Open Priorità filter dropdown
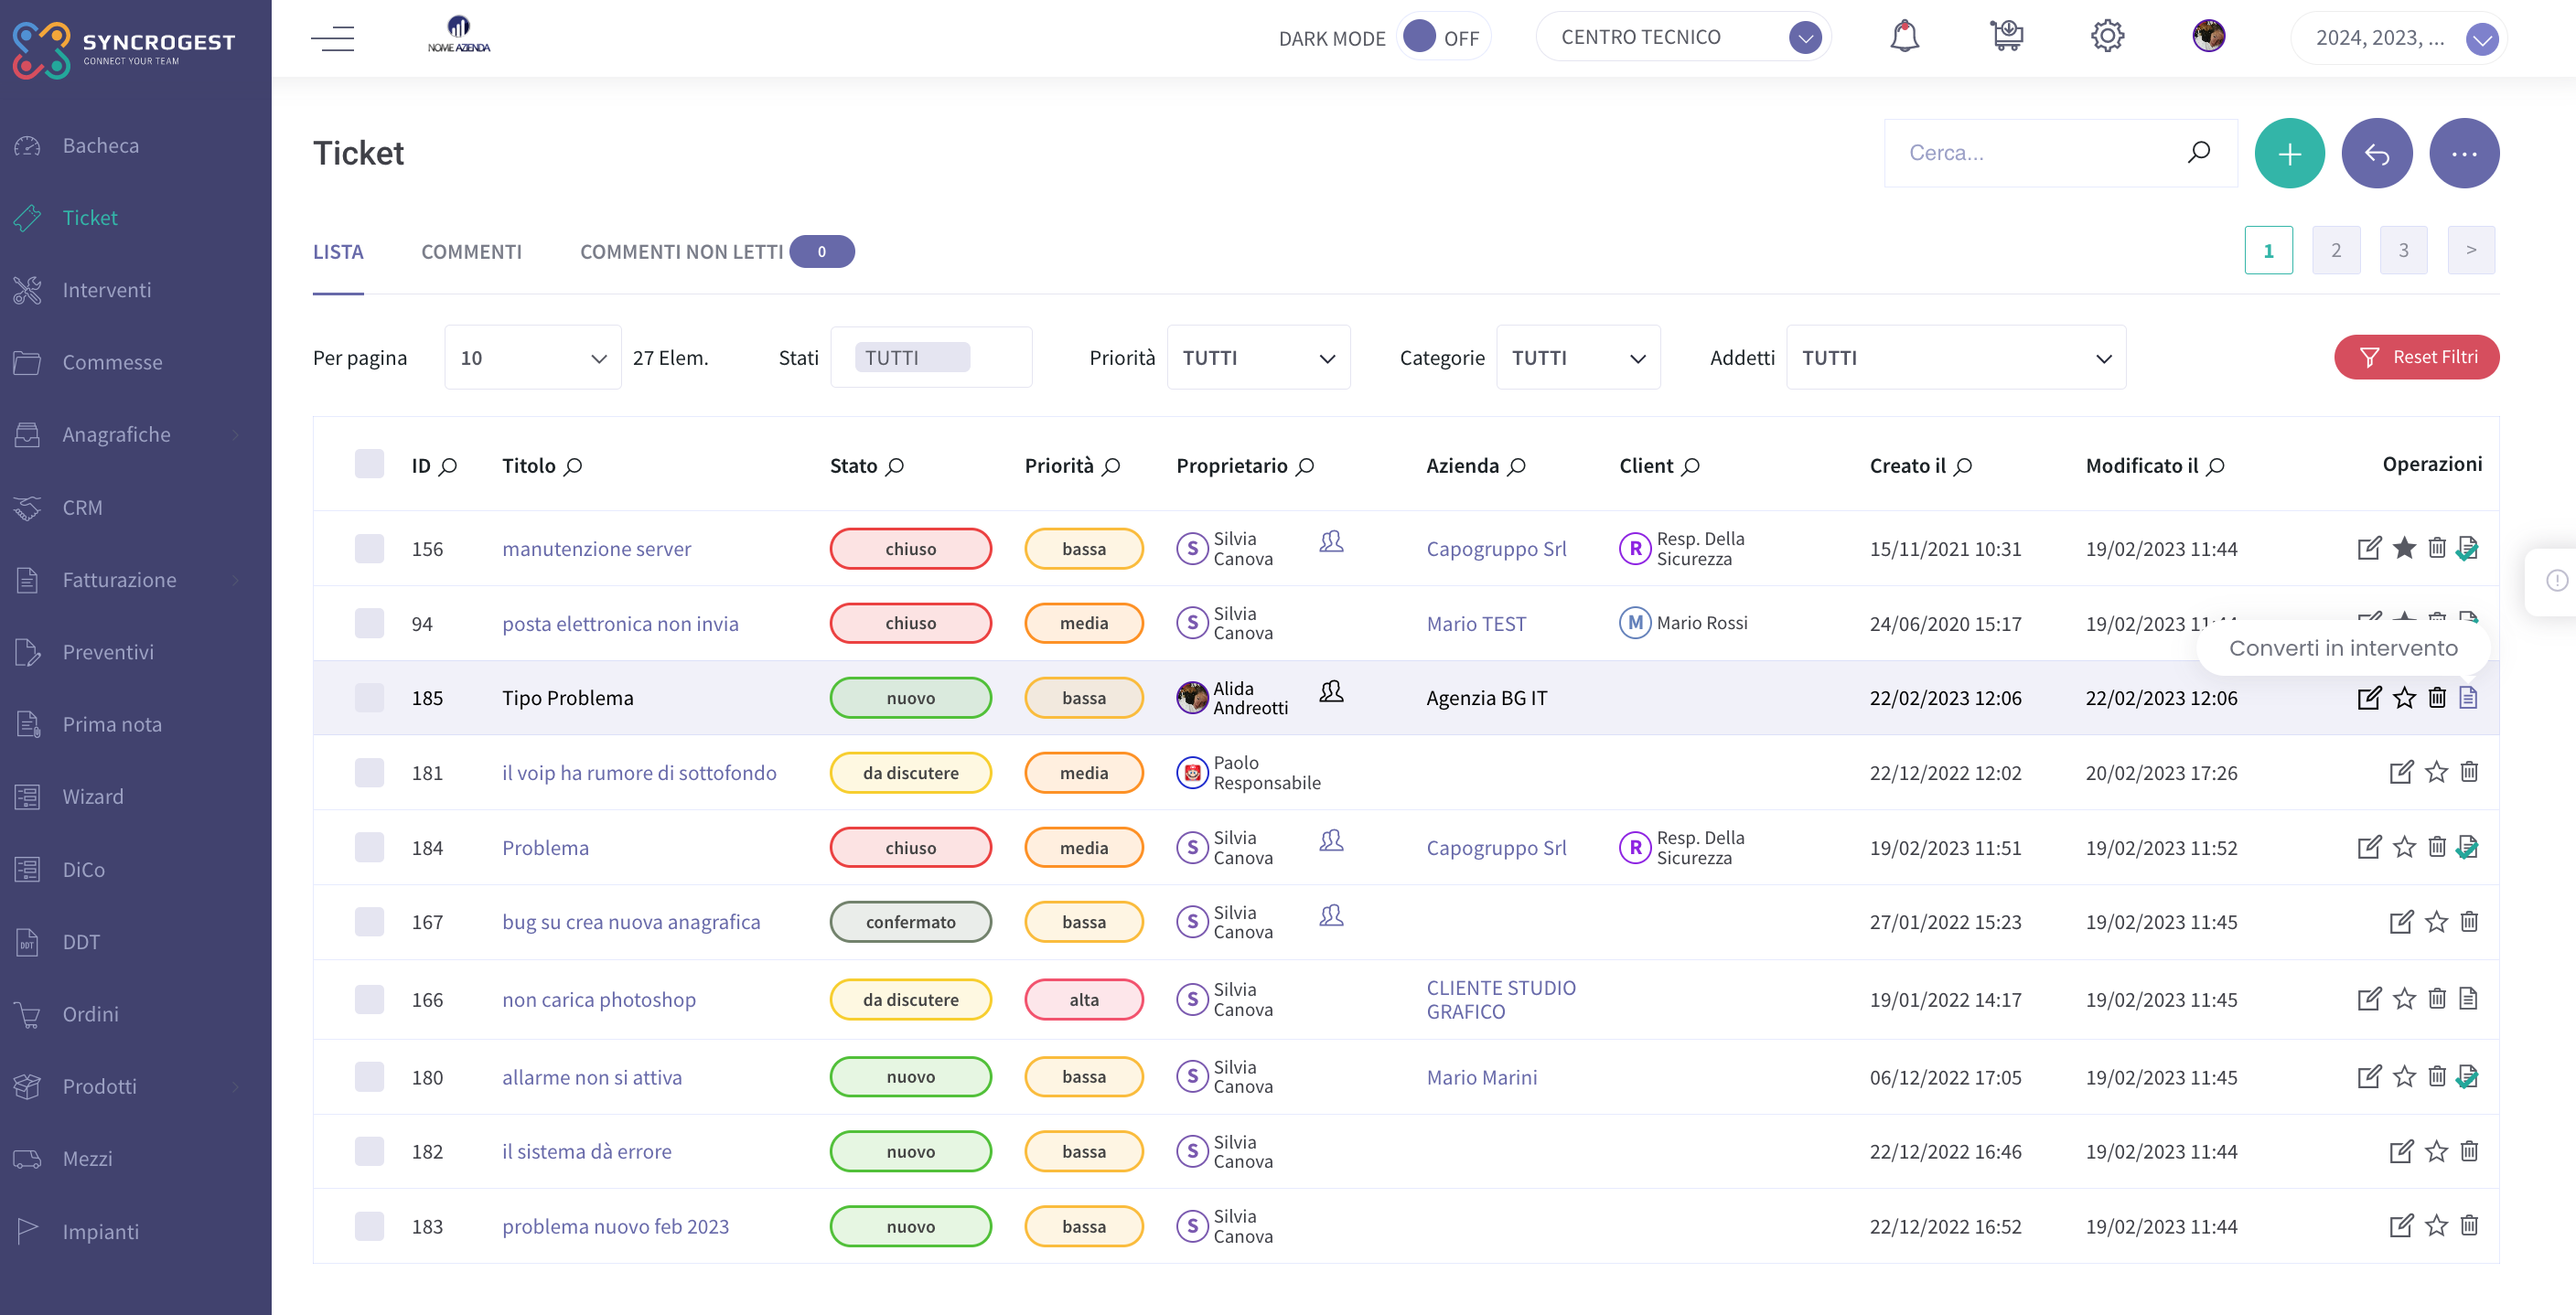 point(1258,357)
